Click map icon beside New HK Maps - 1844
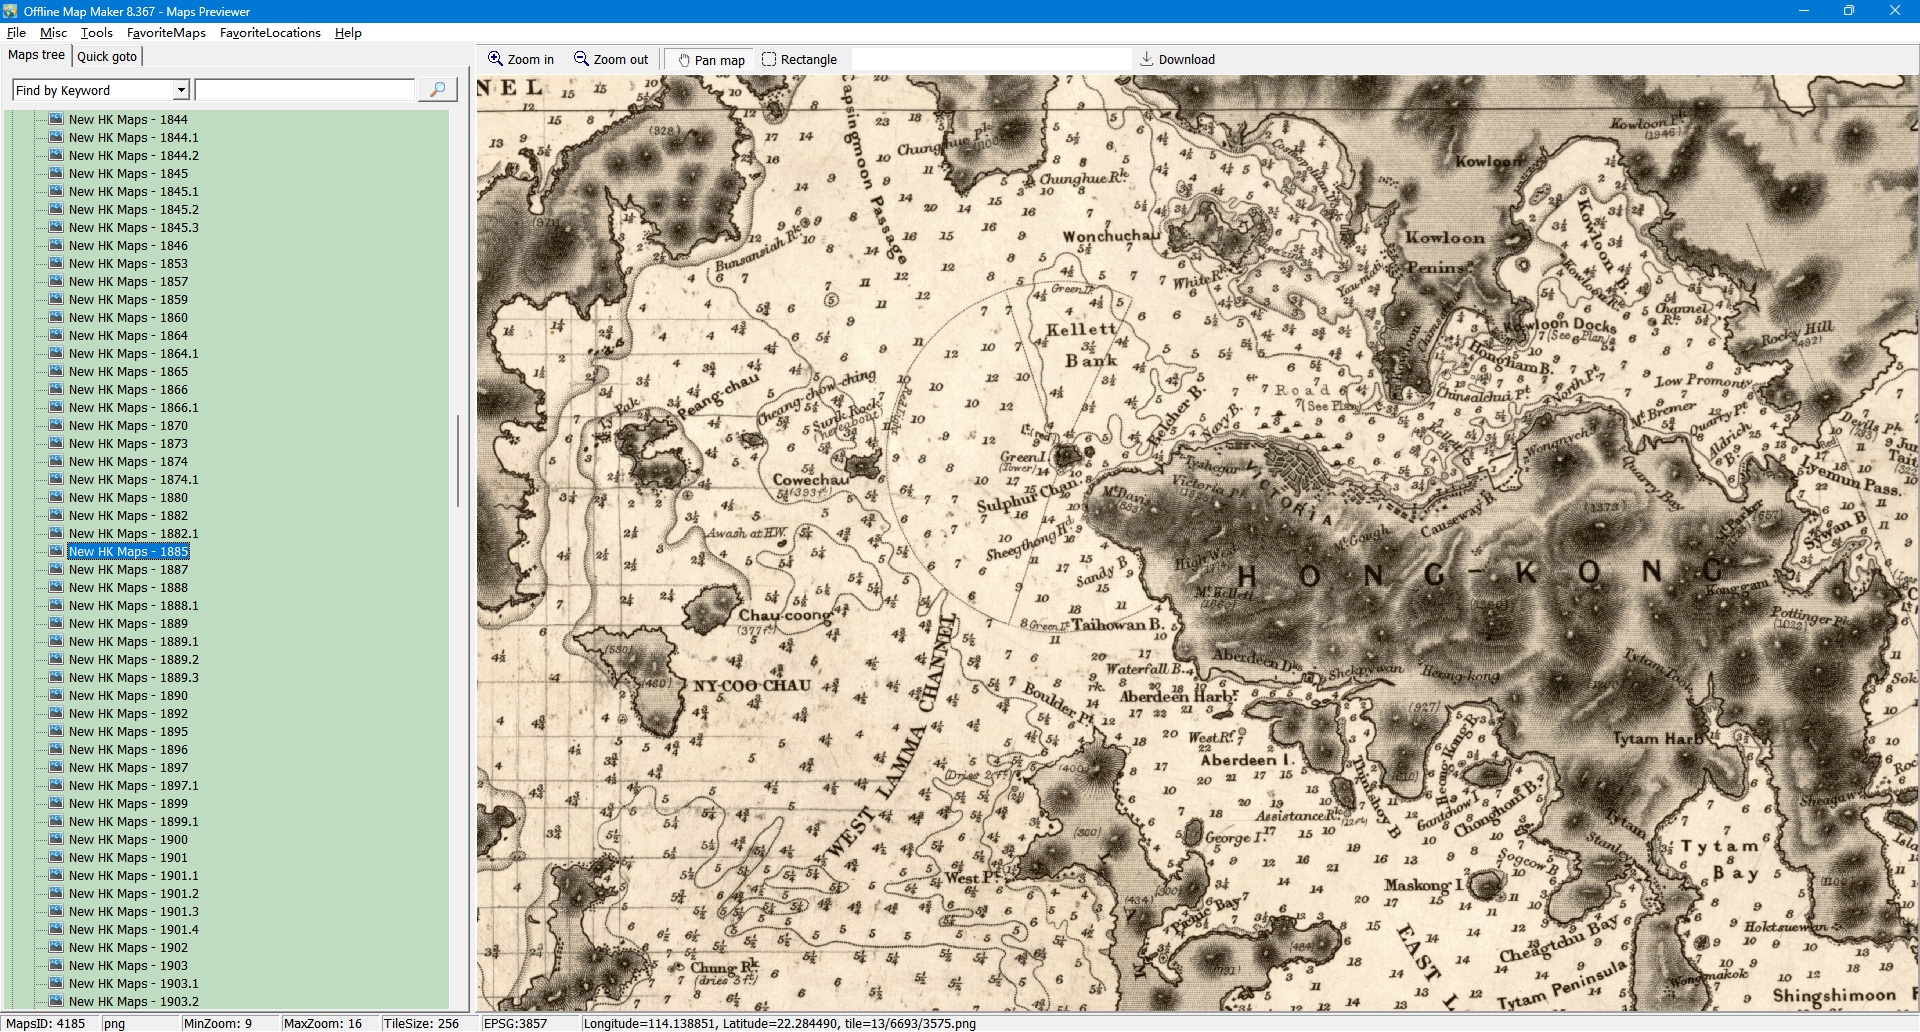The width and height of the screenshot is (1920, 1032). pyautogui.click(x=57, y=119)
